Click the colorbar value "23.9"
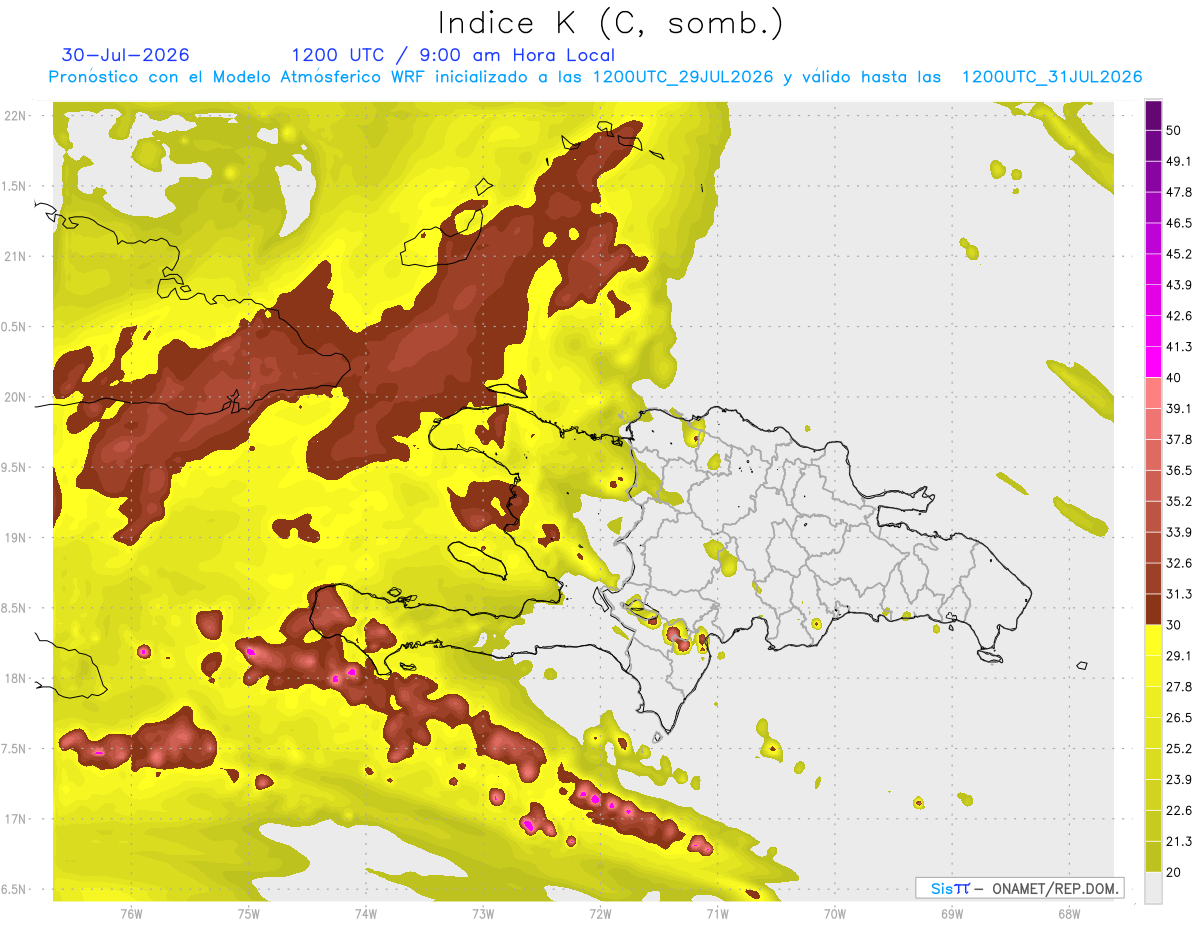 (x=1179, y=779)
